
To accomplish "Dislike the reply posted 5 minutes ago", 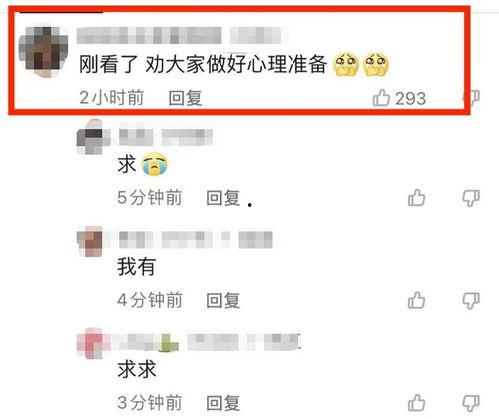I will point(471,198).
